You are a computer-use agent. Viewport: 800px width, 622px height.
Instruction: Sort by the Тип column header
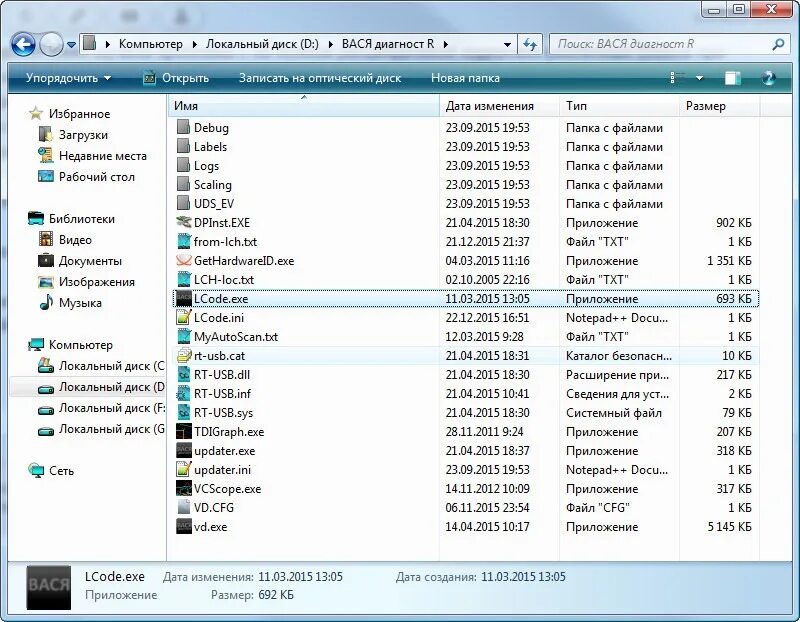(619, 106)
